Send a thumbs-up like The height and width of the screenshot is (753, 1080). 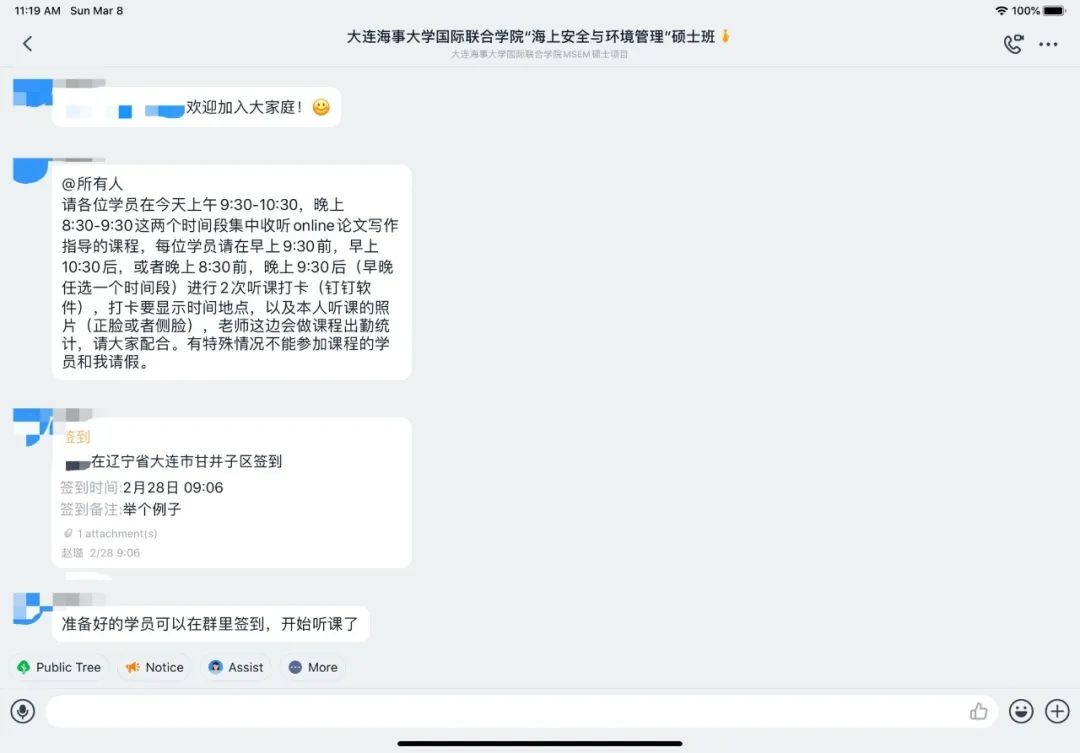coord(978,711)
